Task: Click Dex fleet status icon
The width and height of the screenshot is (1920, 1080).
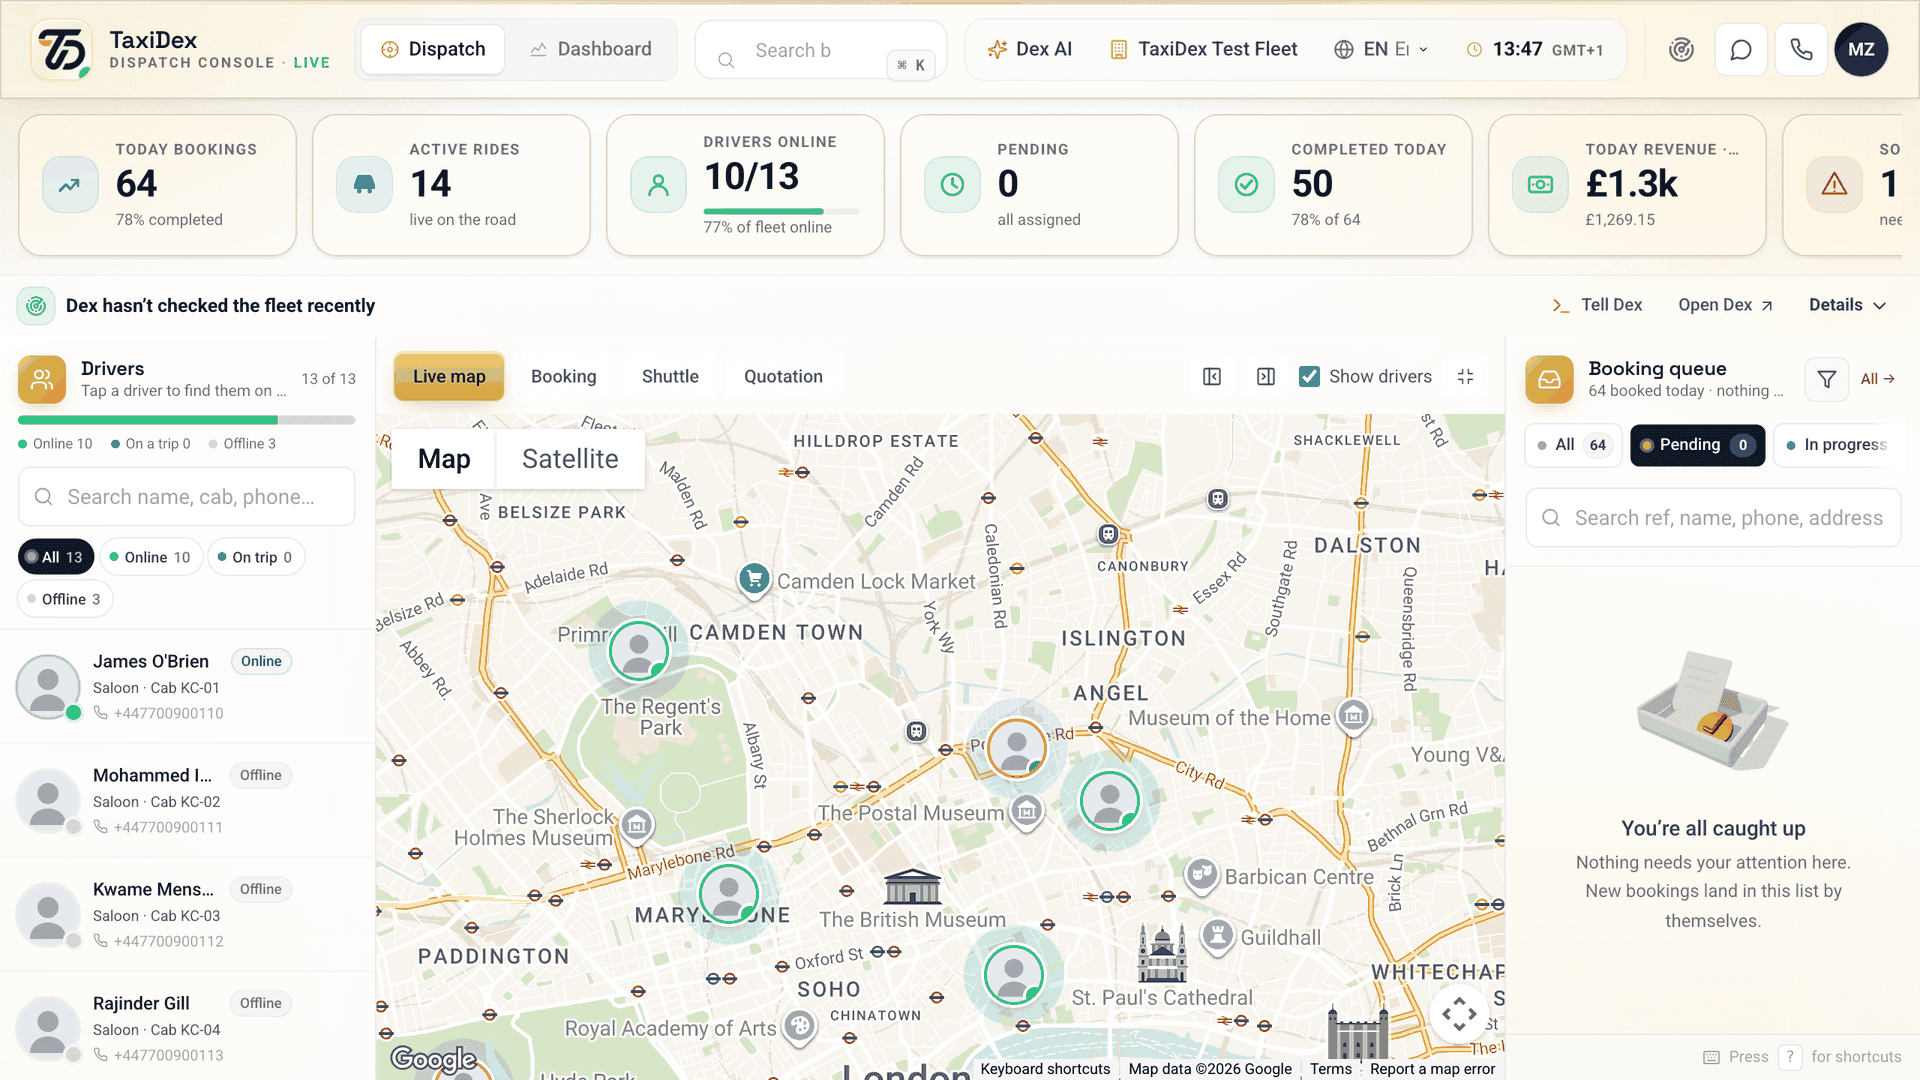Action: [36, 305]
